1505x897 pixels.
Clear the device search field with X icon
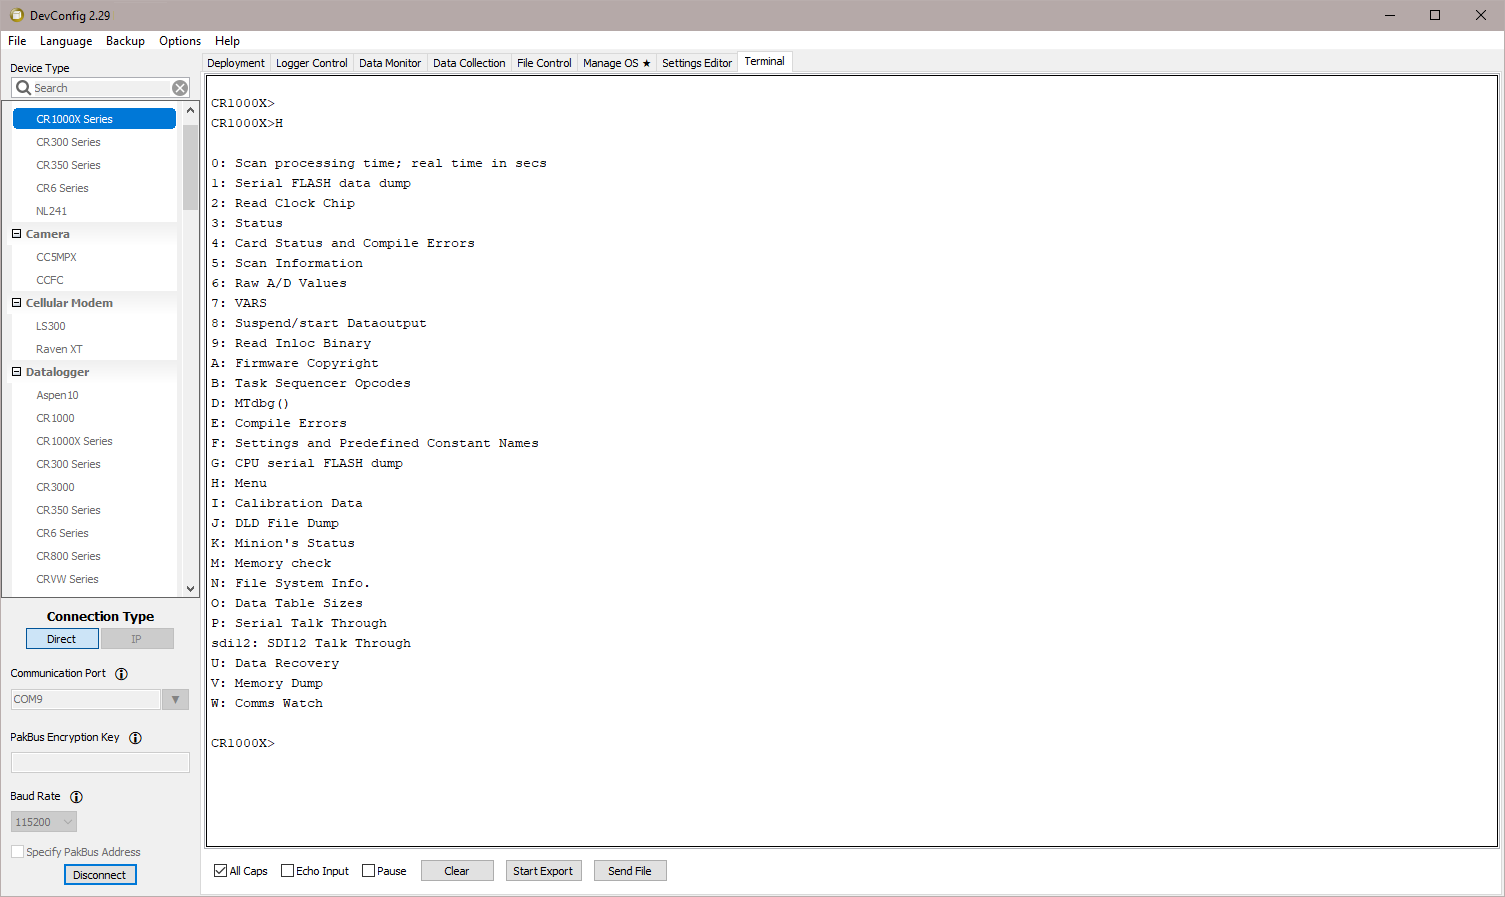pyautogui.click(x=180, y=88)
